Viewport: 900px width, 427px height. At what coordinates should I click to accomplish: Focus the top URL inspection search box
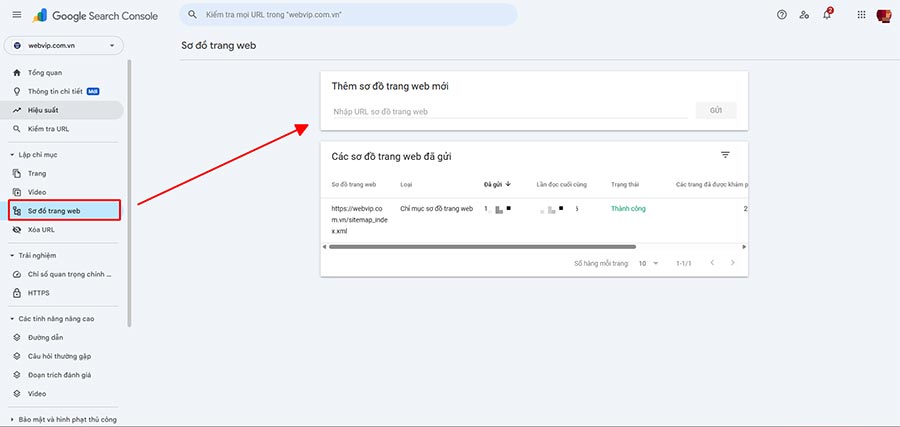point(348,15)
